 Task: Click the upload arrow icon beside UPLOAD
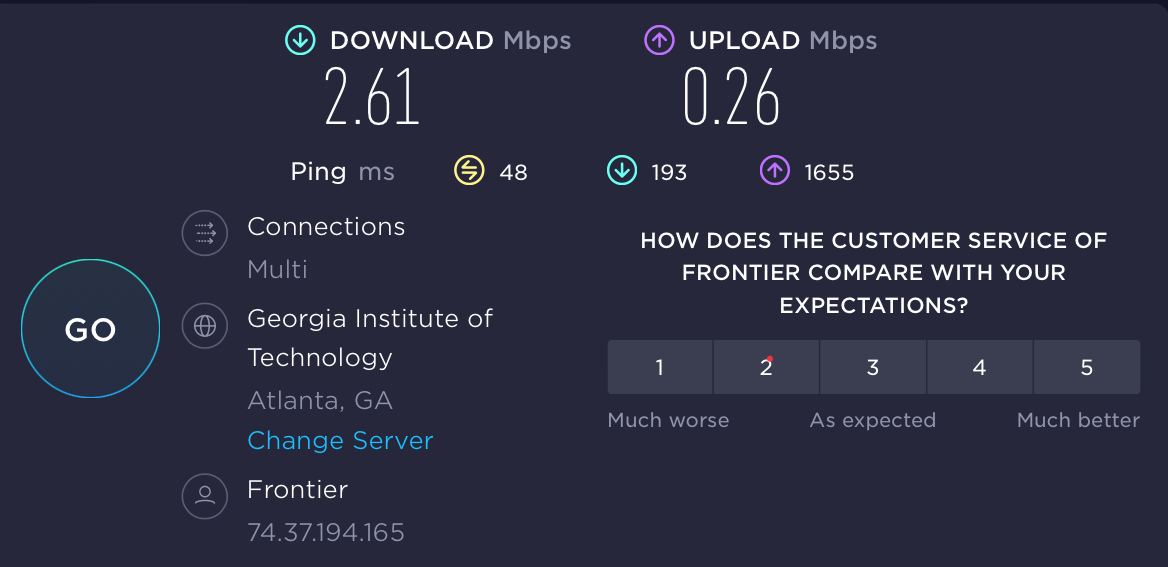tap(659, 41)
